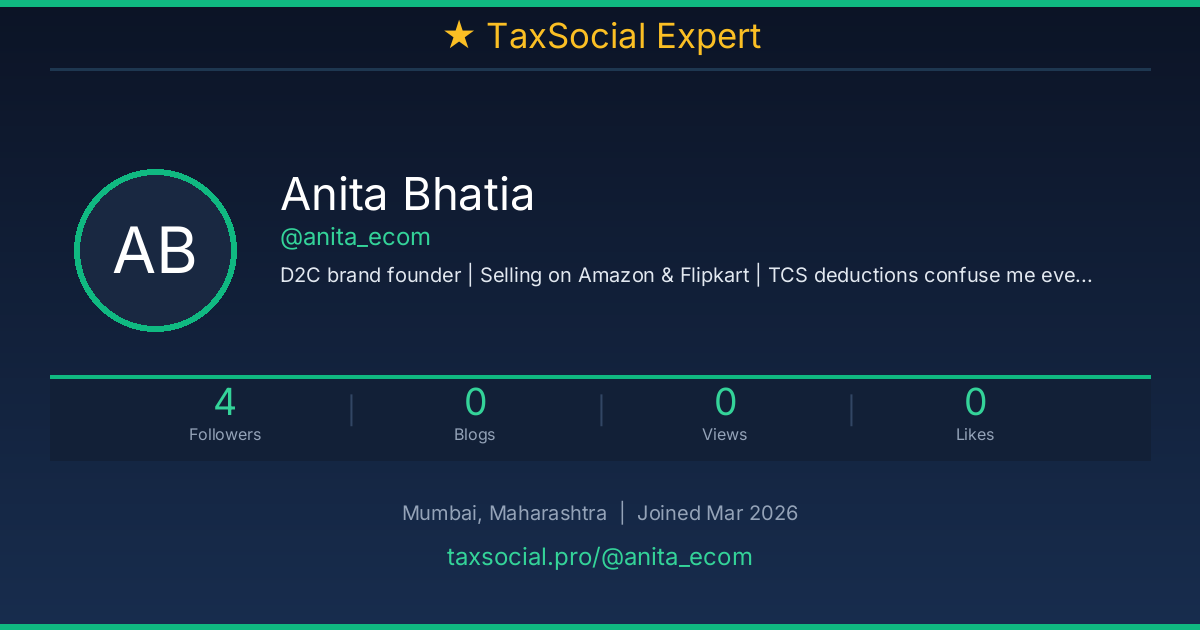1200x630 pixels.
Task: Click the follower count number 4
Action: pyautogui.click(x=225, y=402)
